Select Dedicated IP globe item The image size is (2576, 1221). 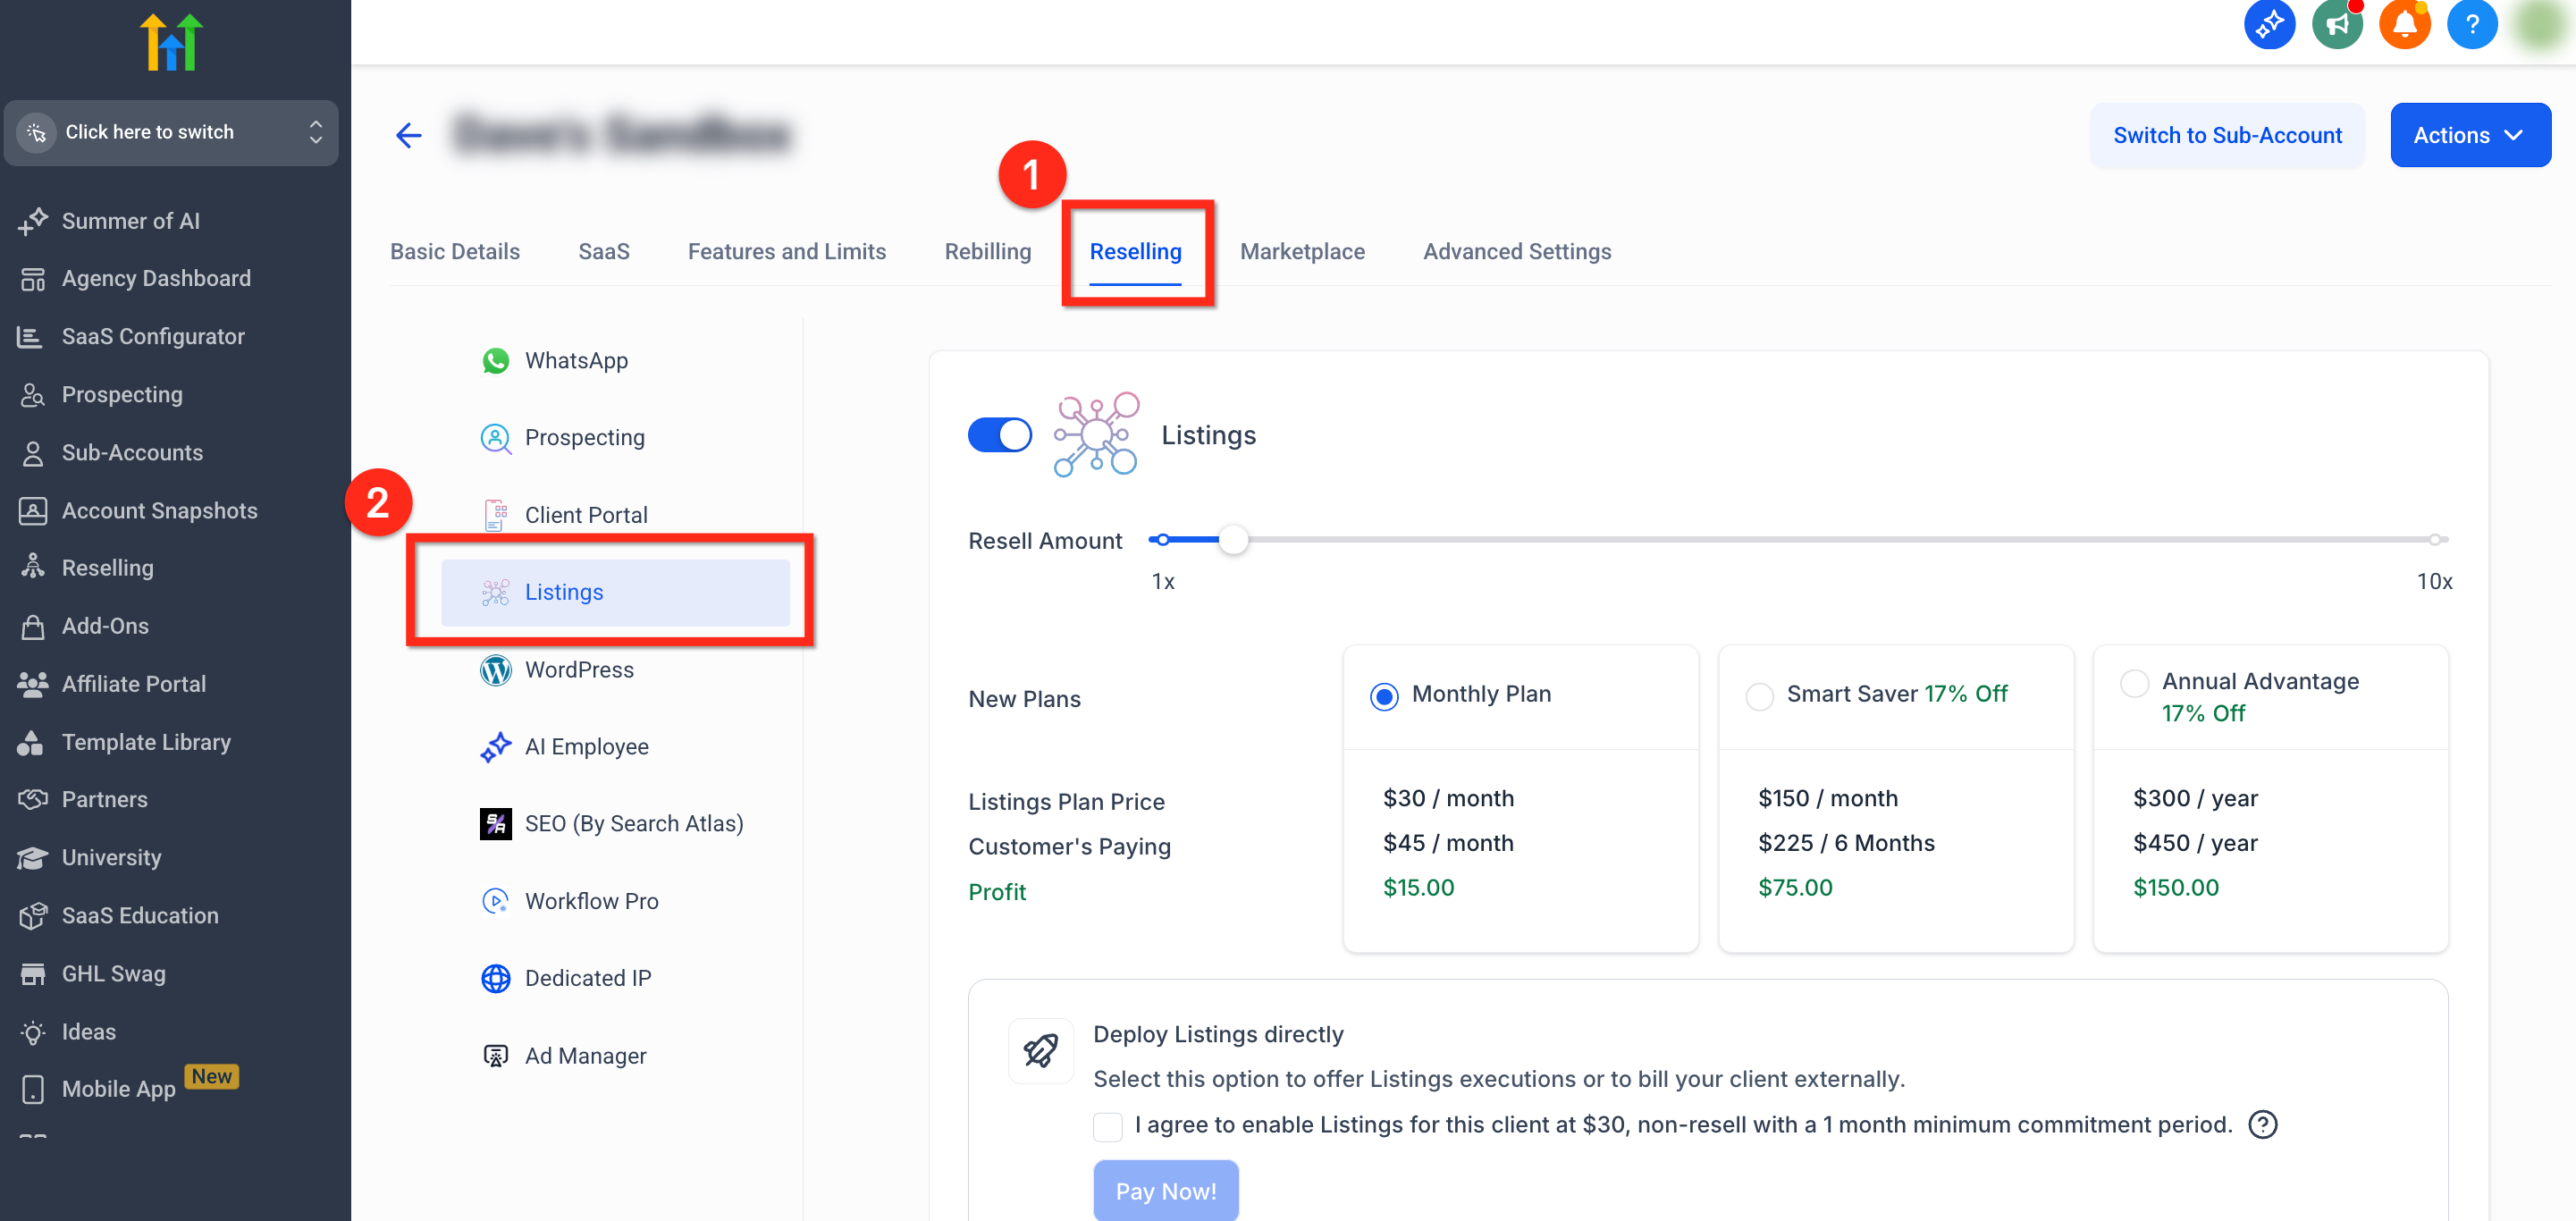[587, 978]
